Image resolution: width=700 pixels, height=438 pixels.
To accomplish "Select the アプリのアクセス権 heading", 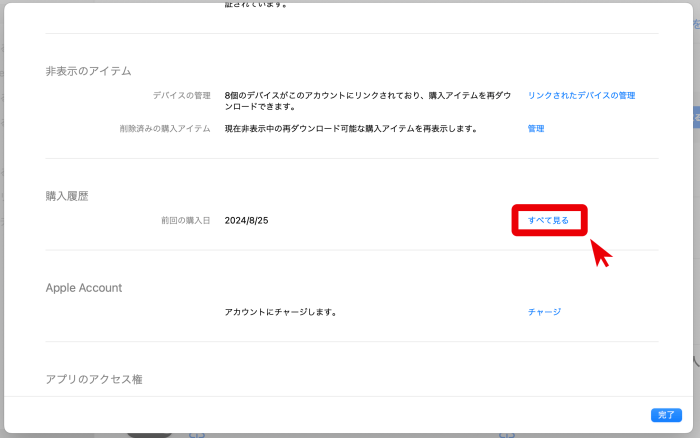I will (94, 379).
